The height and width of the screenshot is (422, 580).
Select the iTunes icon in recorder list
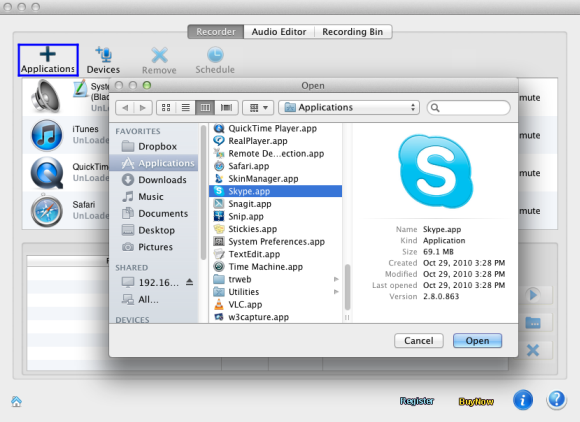(x=47, y=135)
